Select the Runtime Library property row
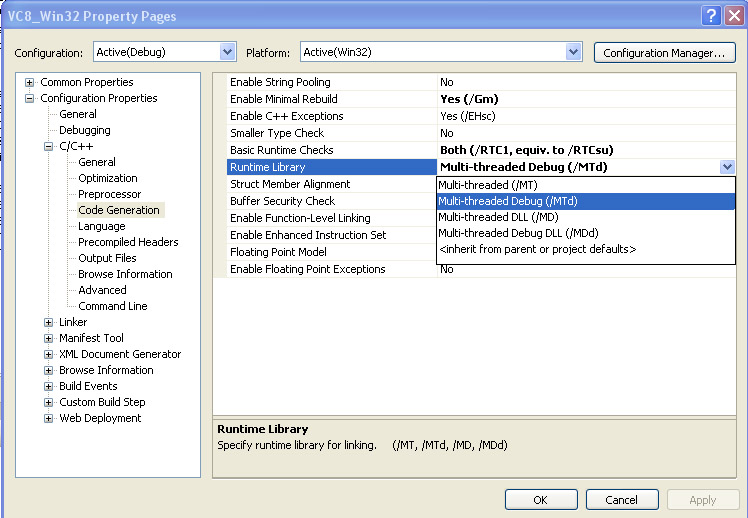 pos(332,167)
